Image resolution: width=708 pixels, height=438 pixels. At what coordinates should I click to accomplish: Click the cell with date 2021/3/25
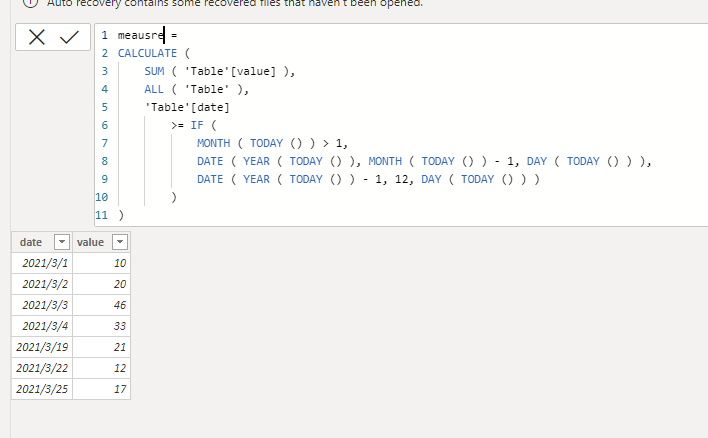(42, 389)
